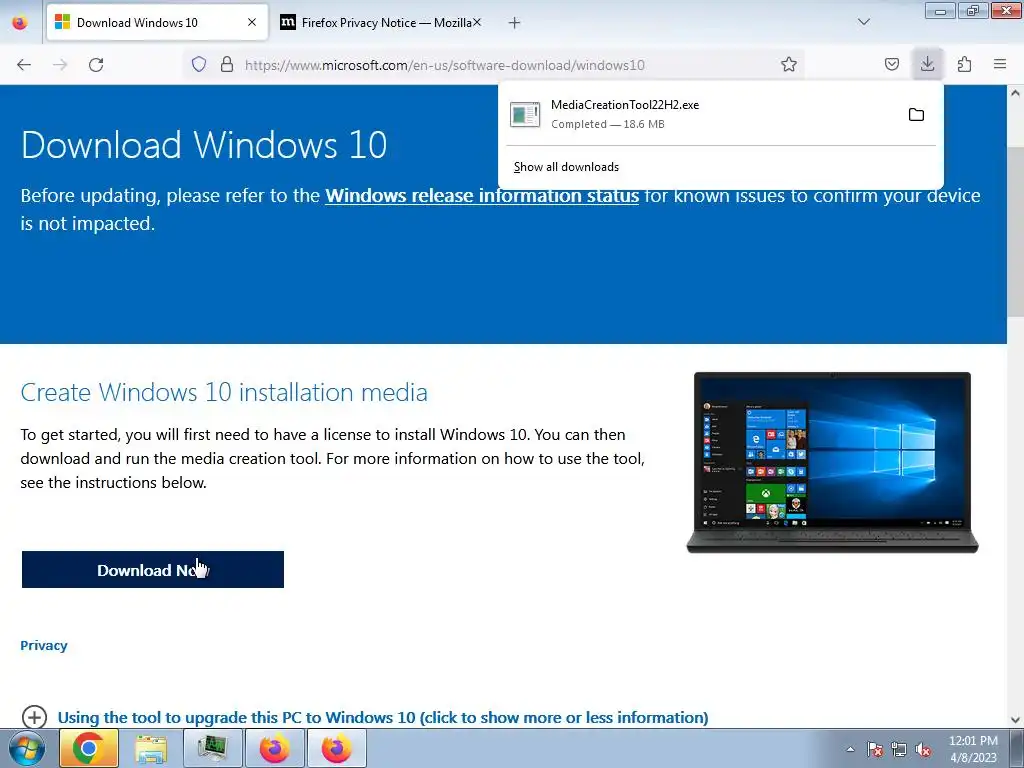Screen dimensions: 1024x768
Task: Click the Using the tool to upgrade link text
Action: 383,717
